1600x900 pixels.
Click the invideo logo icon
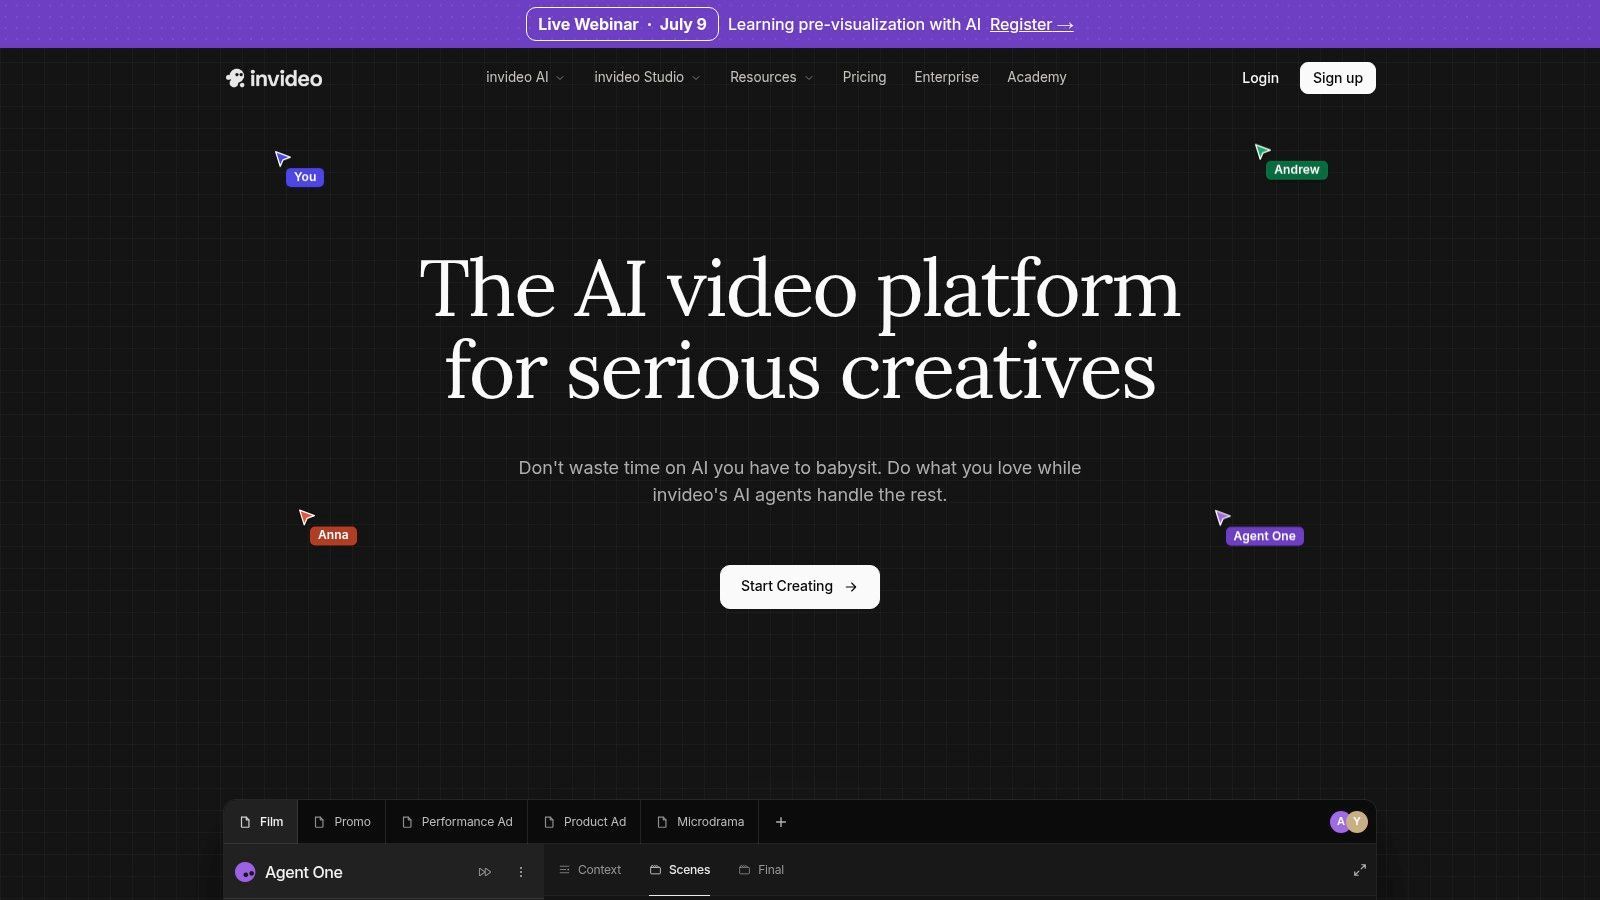(235, 78)
